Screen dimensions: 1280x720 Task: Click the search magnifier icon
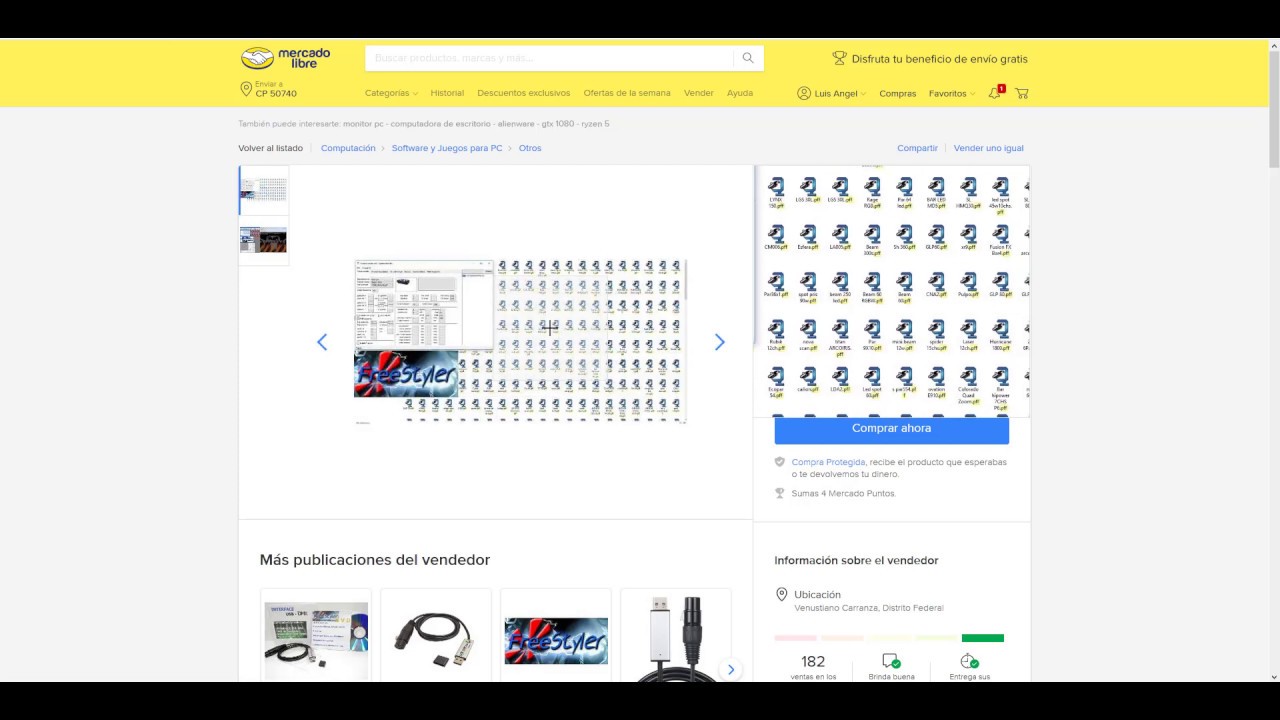pyautogui.click(x=748, y=58)
